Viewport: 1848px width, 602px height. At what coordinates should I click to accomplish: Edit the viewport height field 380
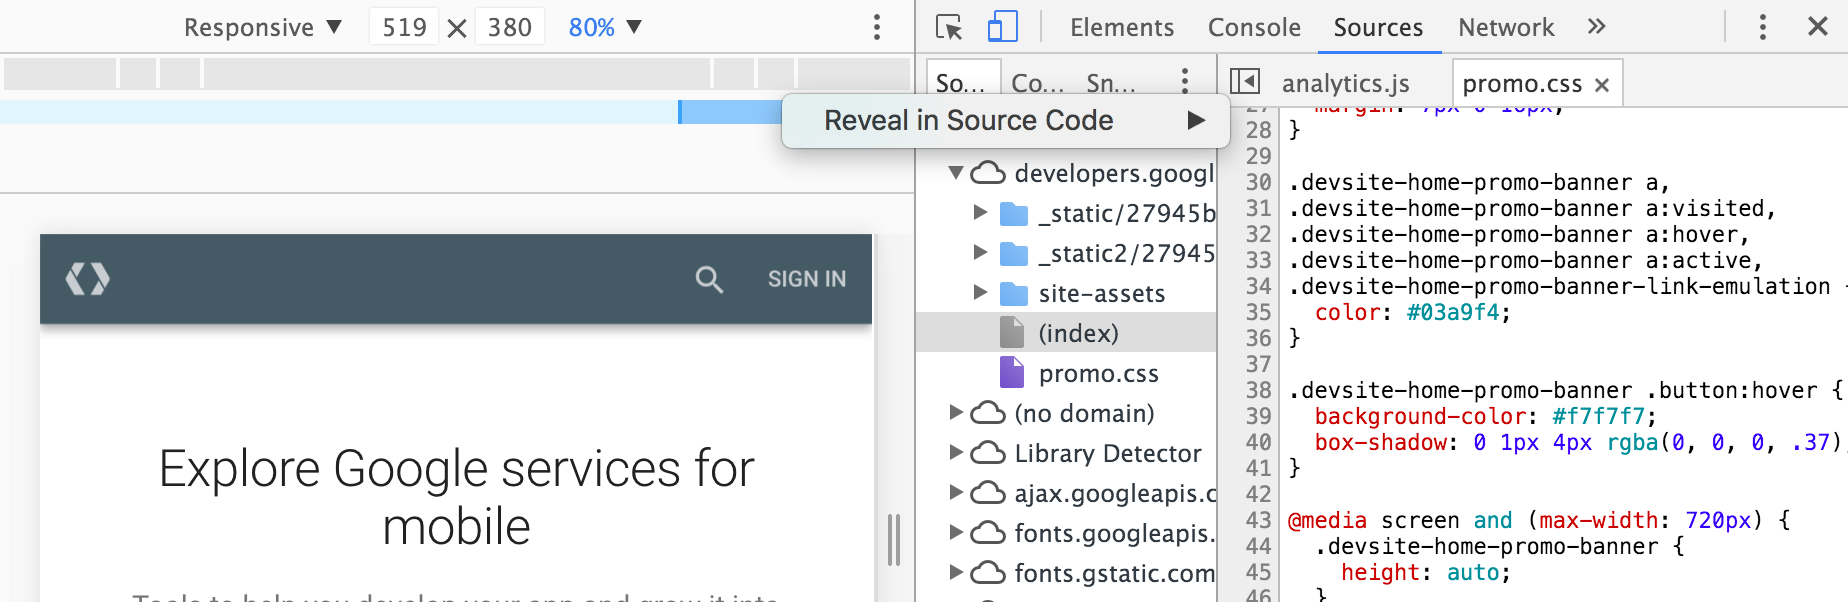click(509, 27)
